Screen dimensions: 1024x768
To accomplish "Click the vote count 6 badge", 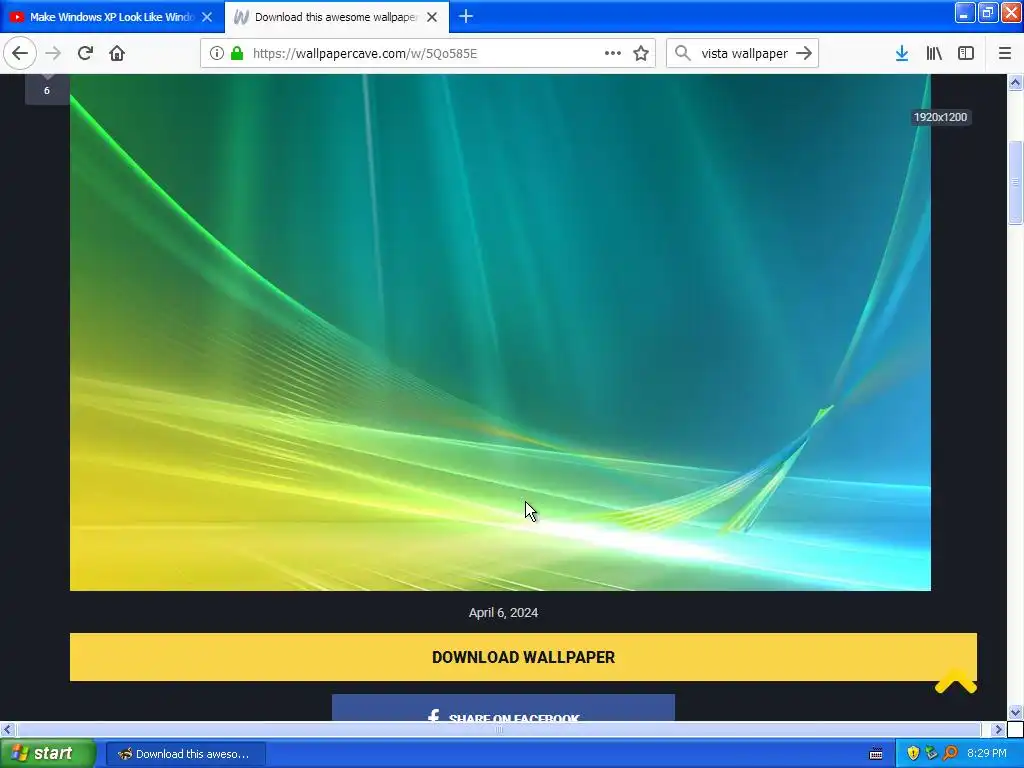I will [46, 90].
